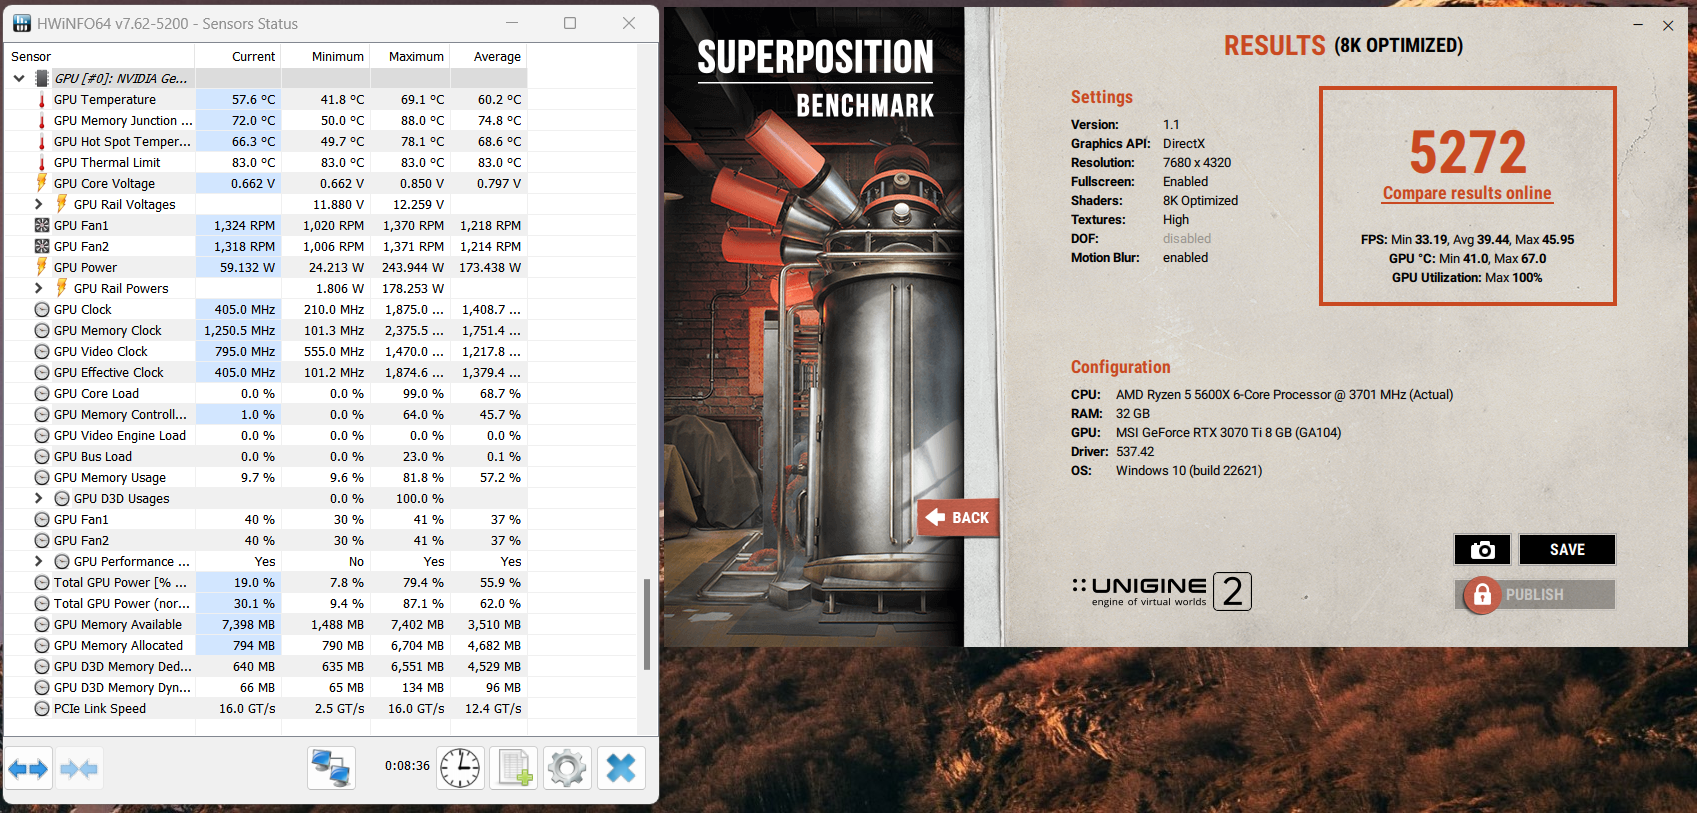Click the MSI GeForce RTX 3070 Ti GPU text
The image size is (1697, 813).
coord(1228,433)
